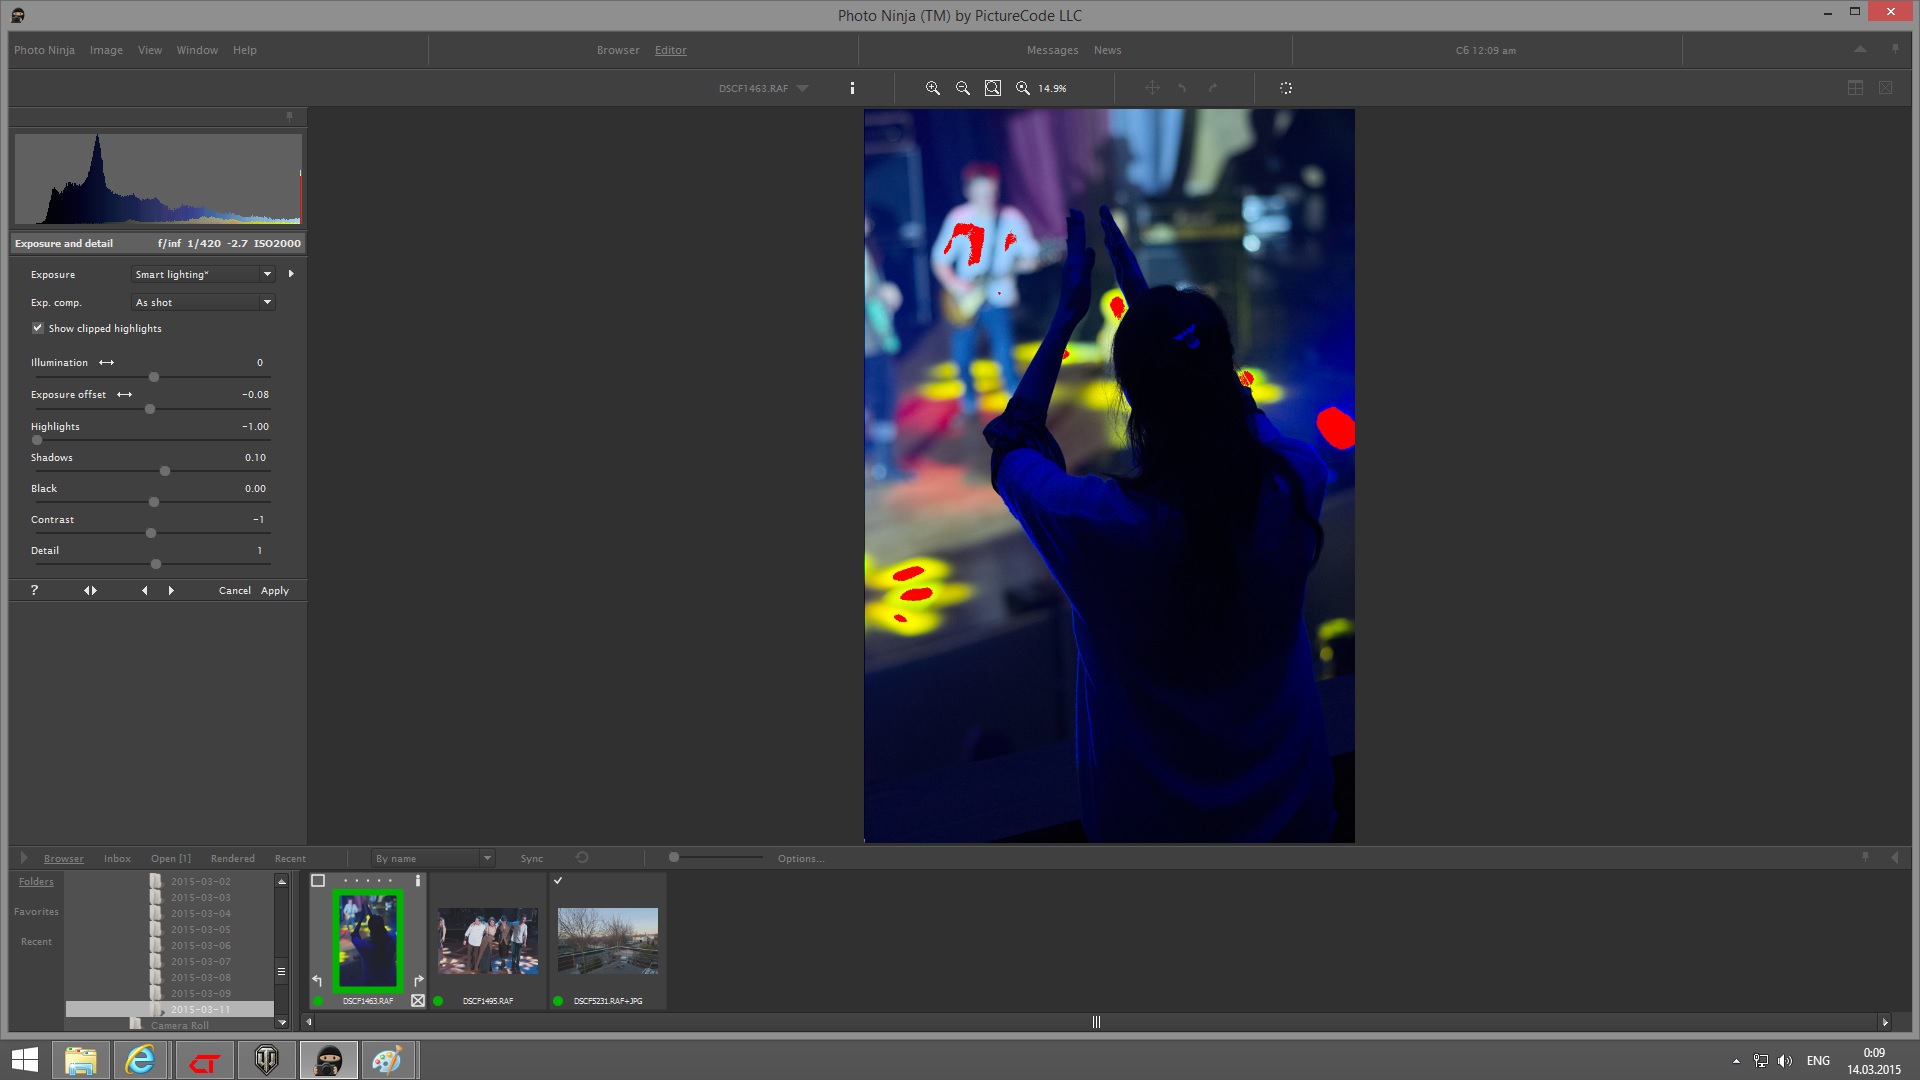
Task: Open Internet Explorer from the taskbar
Action: [x=140, y=1060]
